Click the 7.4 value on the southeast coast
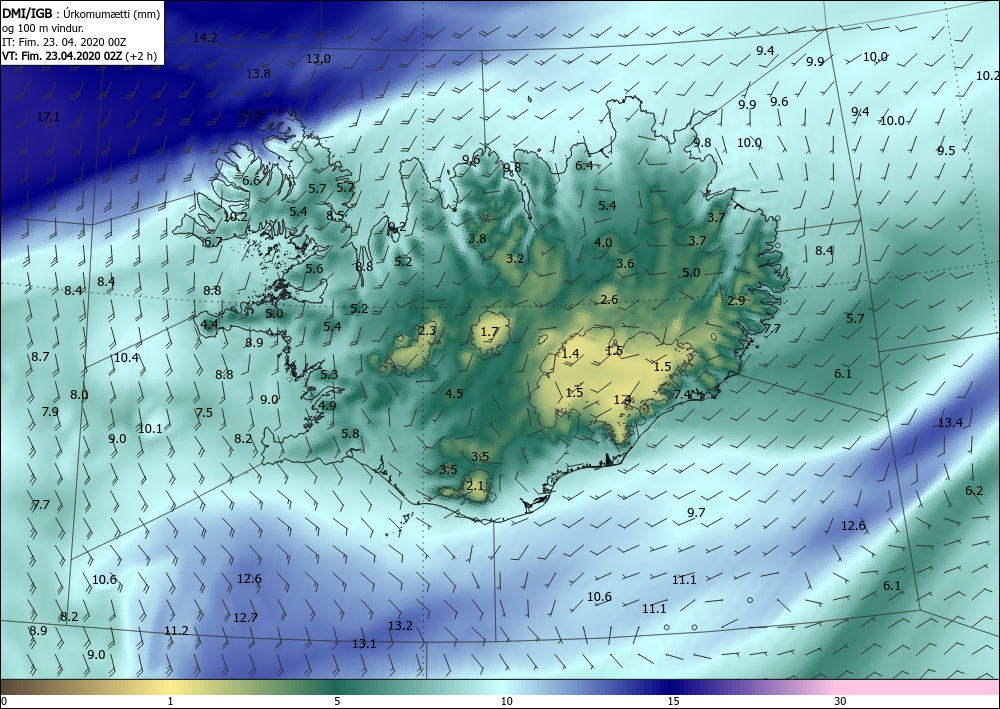The image size is (1000, 709). pos(682,394)
